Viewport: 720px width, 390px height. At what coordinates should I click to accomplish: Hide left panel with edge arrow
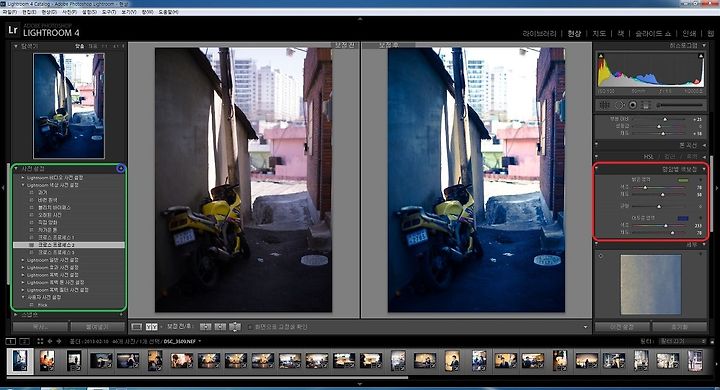[3, 188]
